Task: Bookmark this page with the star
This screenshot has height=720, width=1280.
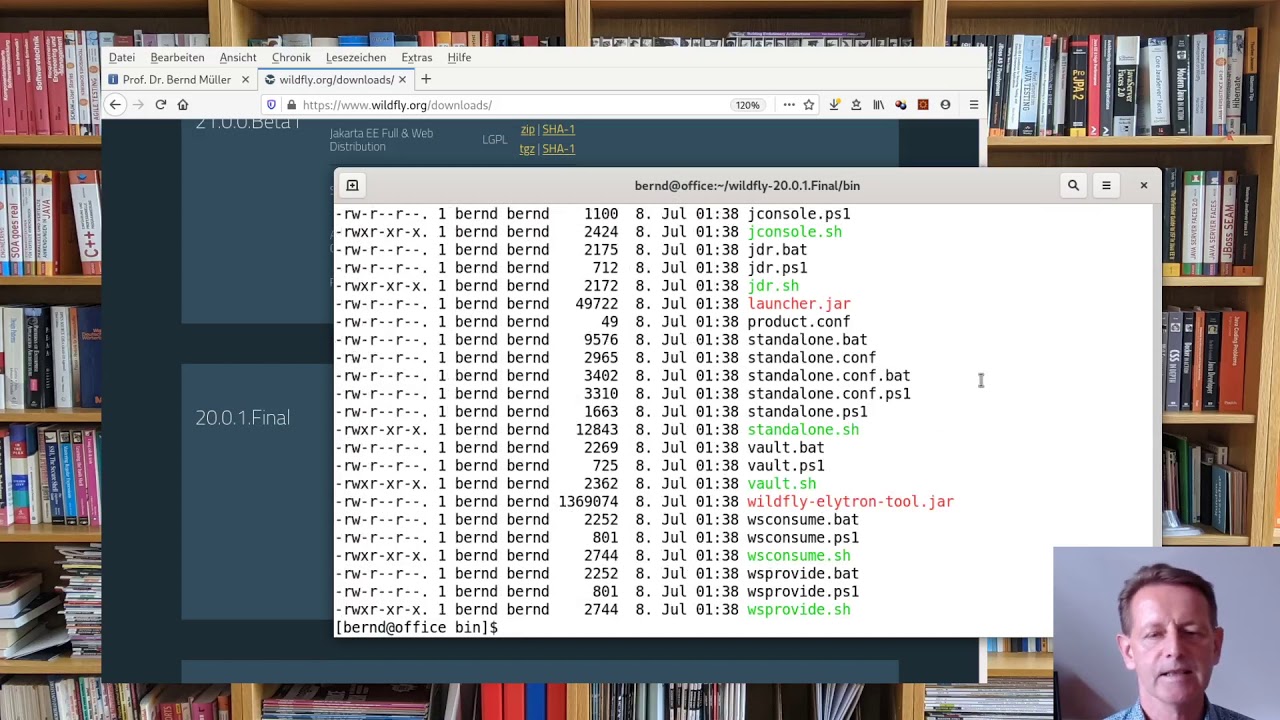Action: pos(809,105)
